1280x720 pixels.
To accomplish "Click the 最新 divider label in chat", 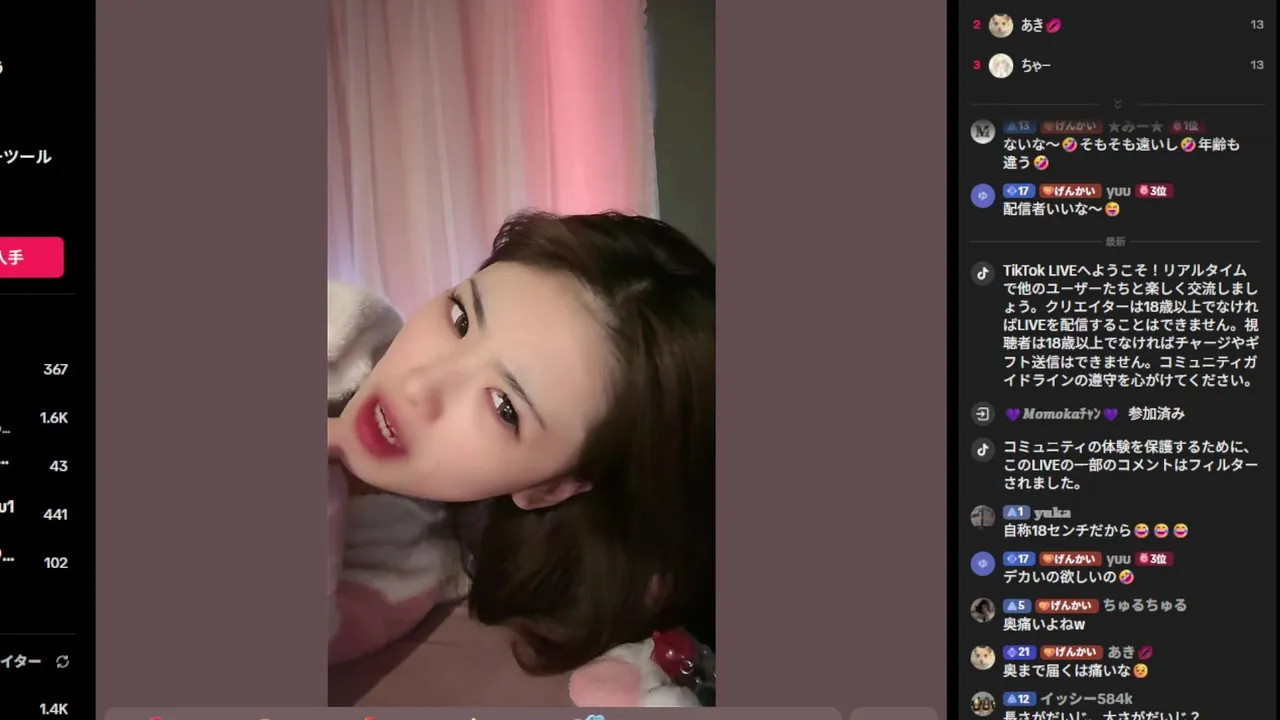I will (x=1115, y=242).
